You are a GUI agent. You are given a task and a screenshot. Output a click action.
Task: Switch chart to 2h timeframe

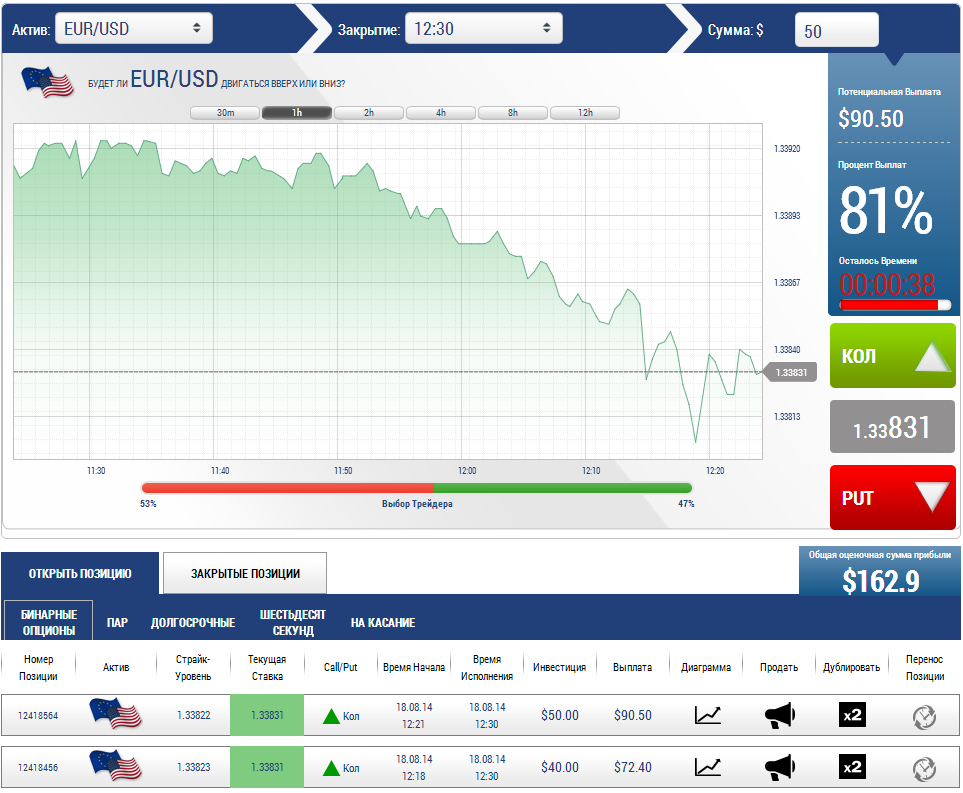[x=369, y=113]
